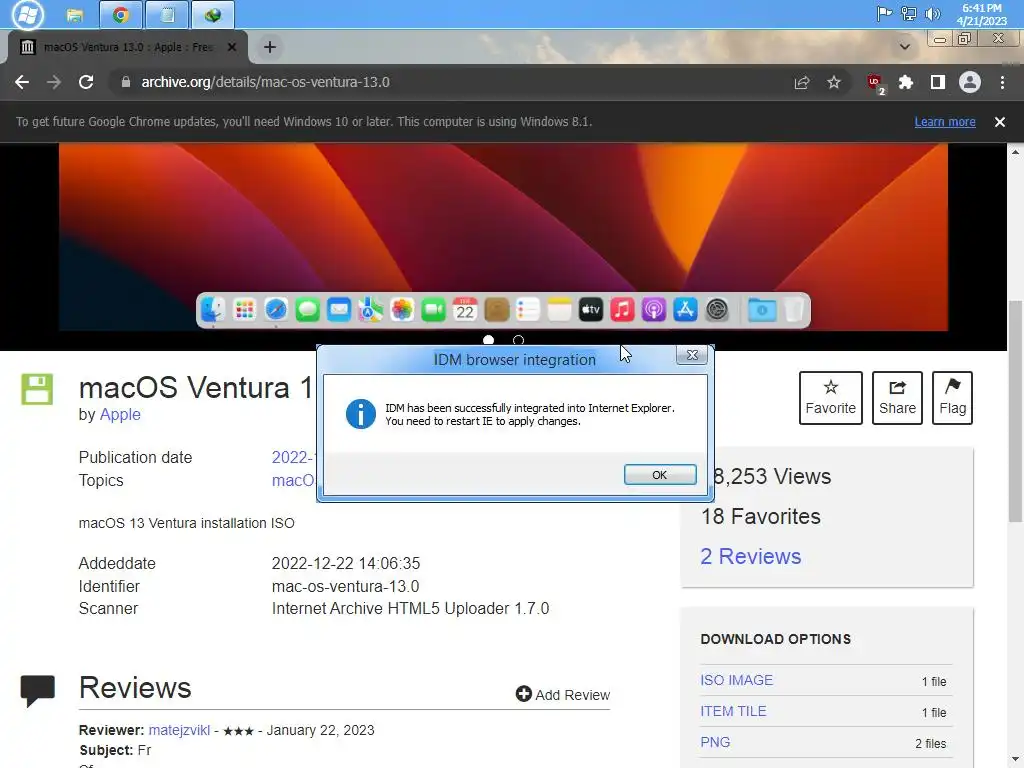The width and height of the screenshot is (1024, 768).
Task: Click the Action Center flag tray icon
Action: pos(884,14)
